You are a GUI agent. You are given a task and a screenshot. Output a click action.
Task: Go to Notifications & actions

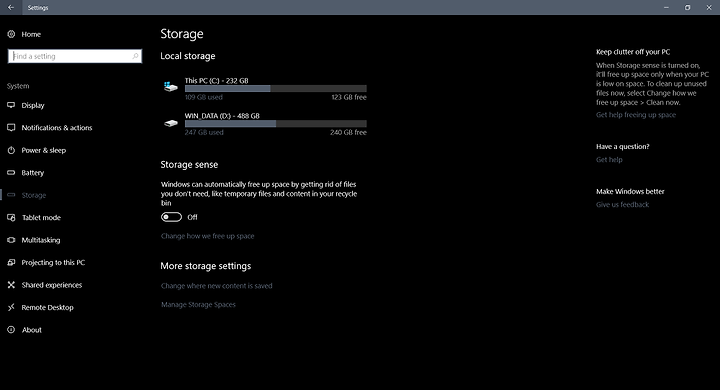57,128
